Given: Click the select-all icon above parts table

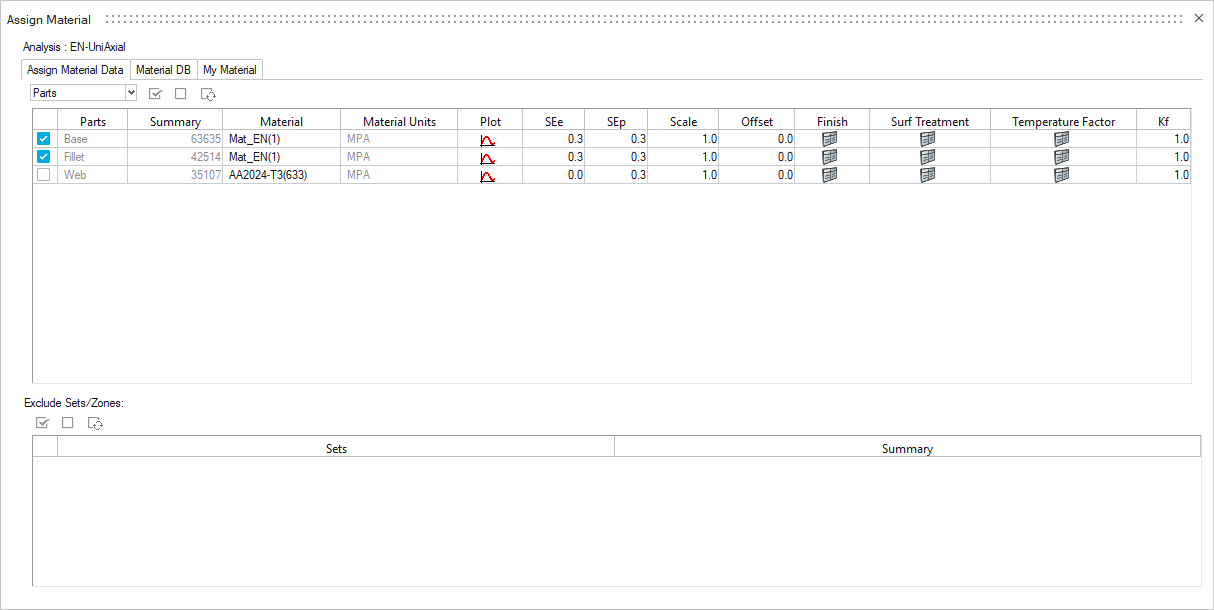Looking at the screenshot, I should click(155, 94).
